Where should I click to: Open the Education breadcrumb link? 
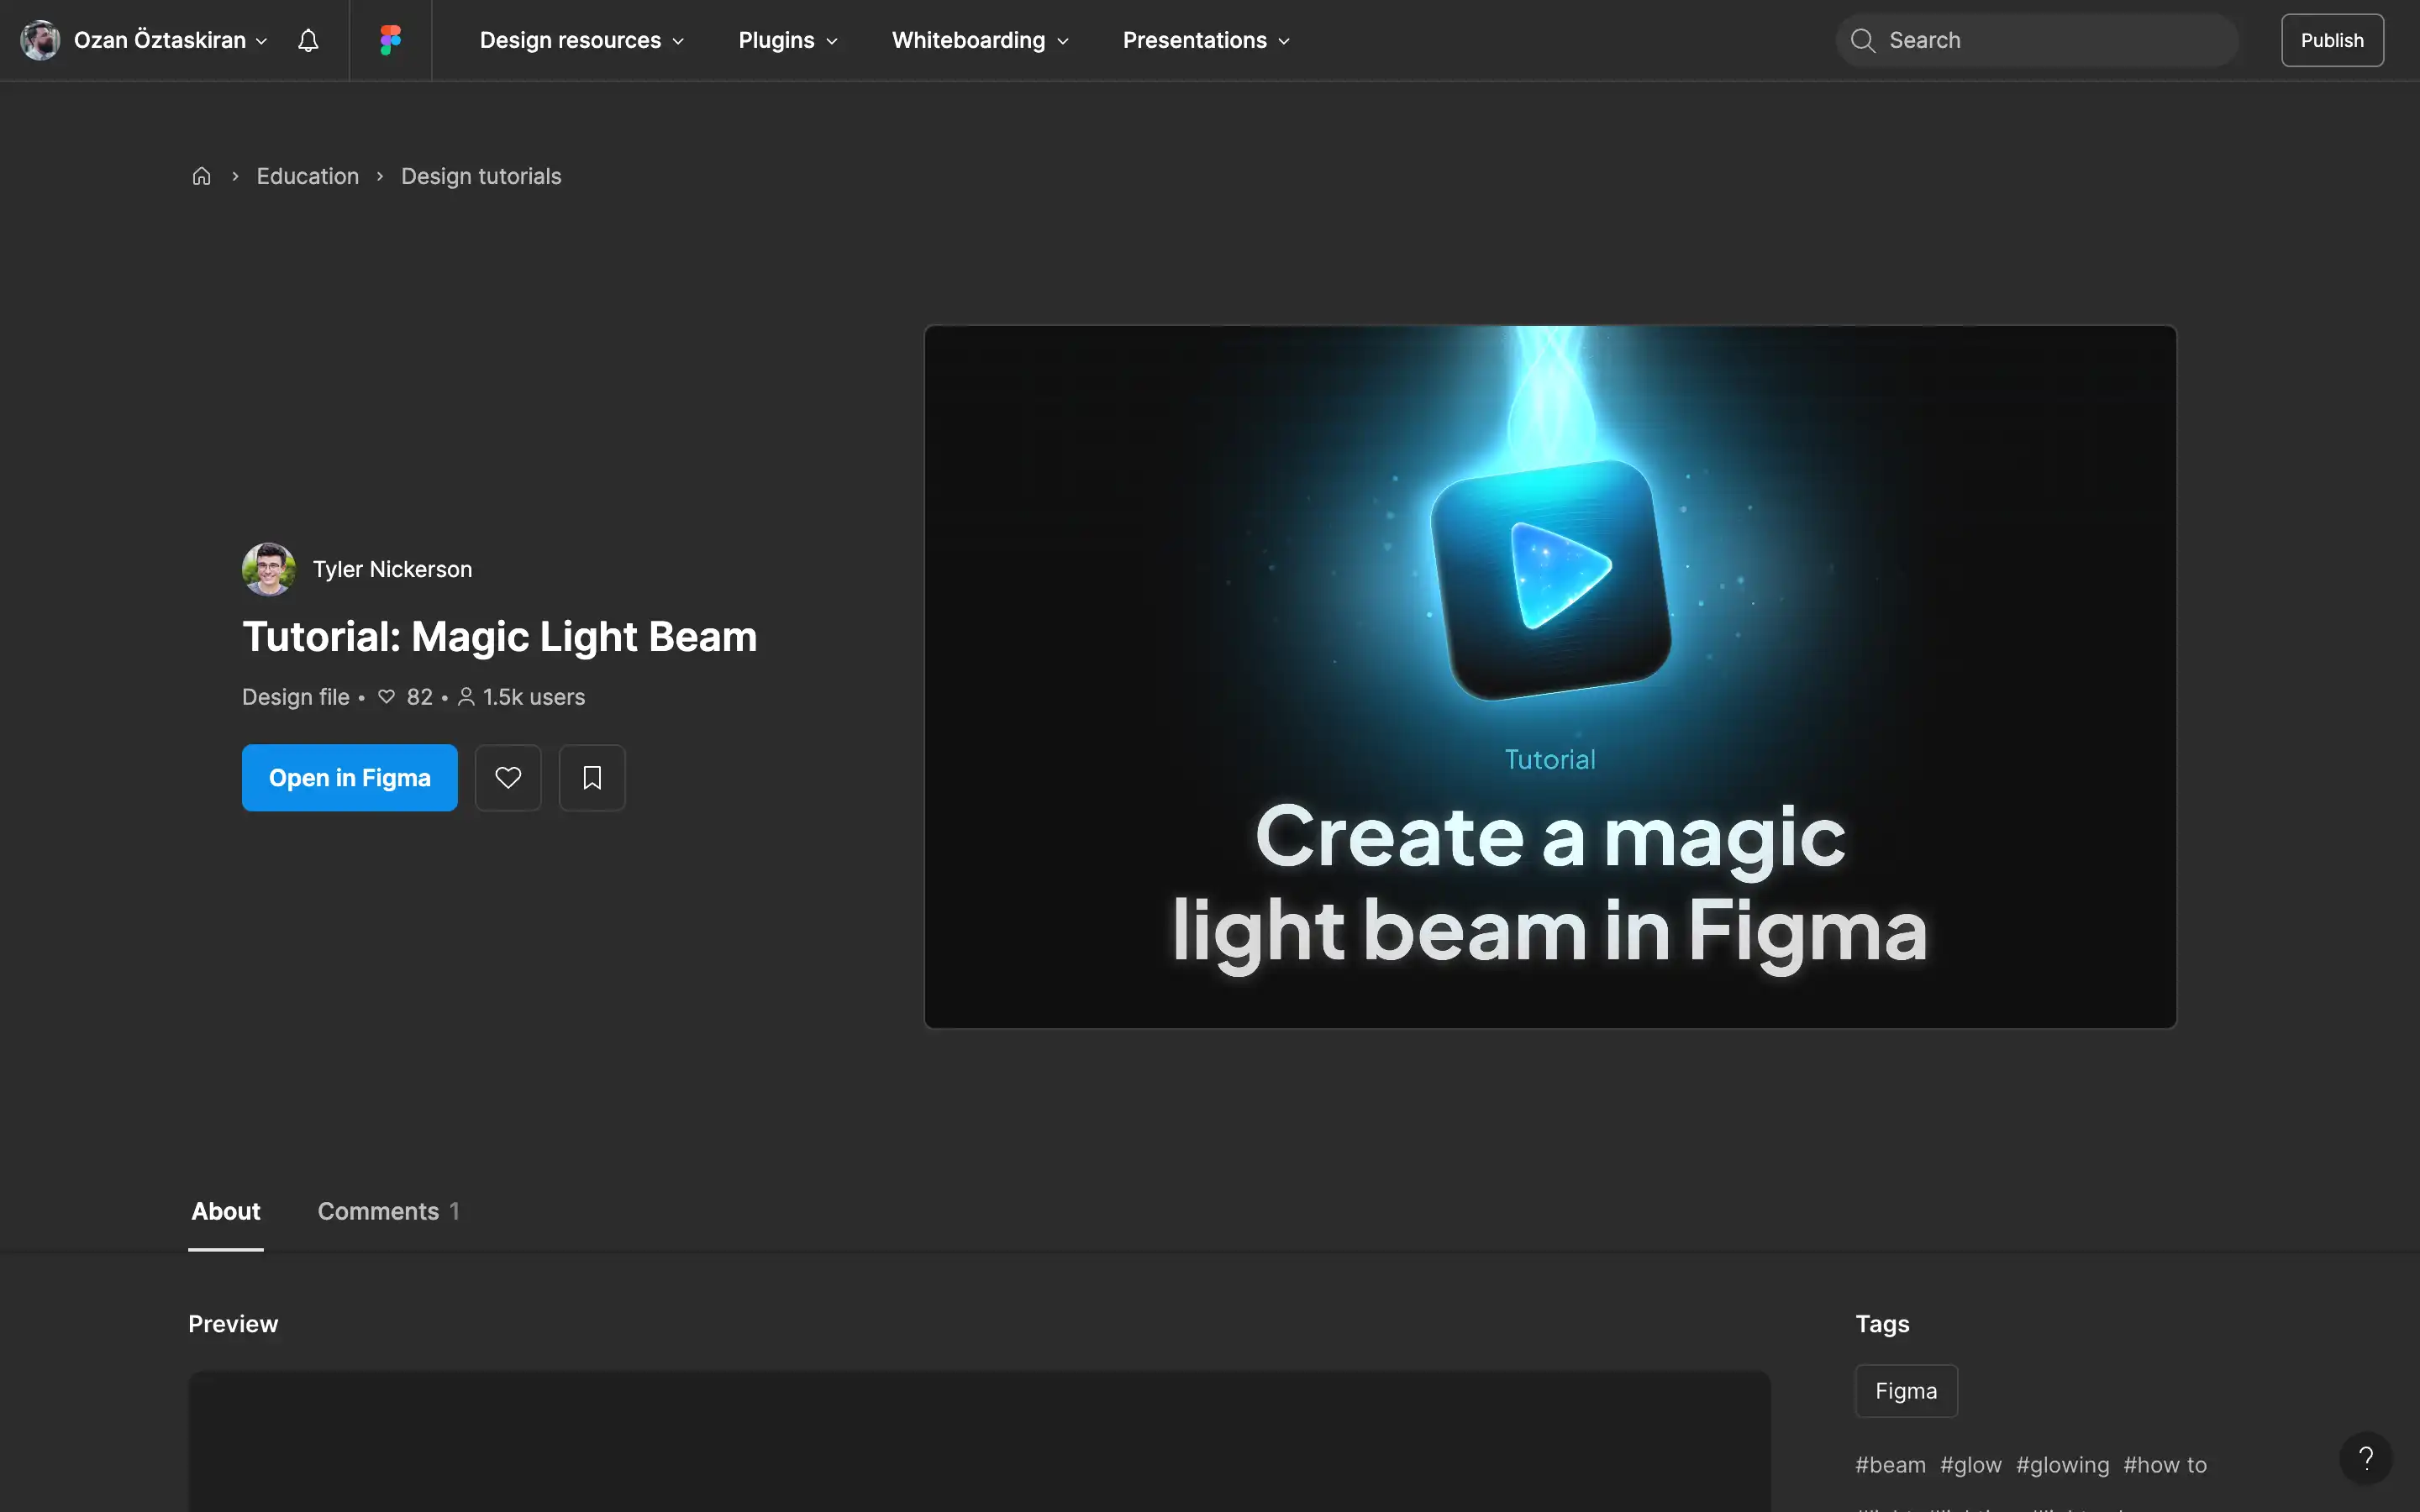click(x=308, y=176)
